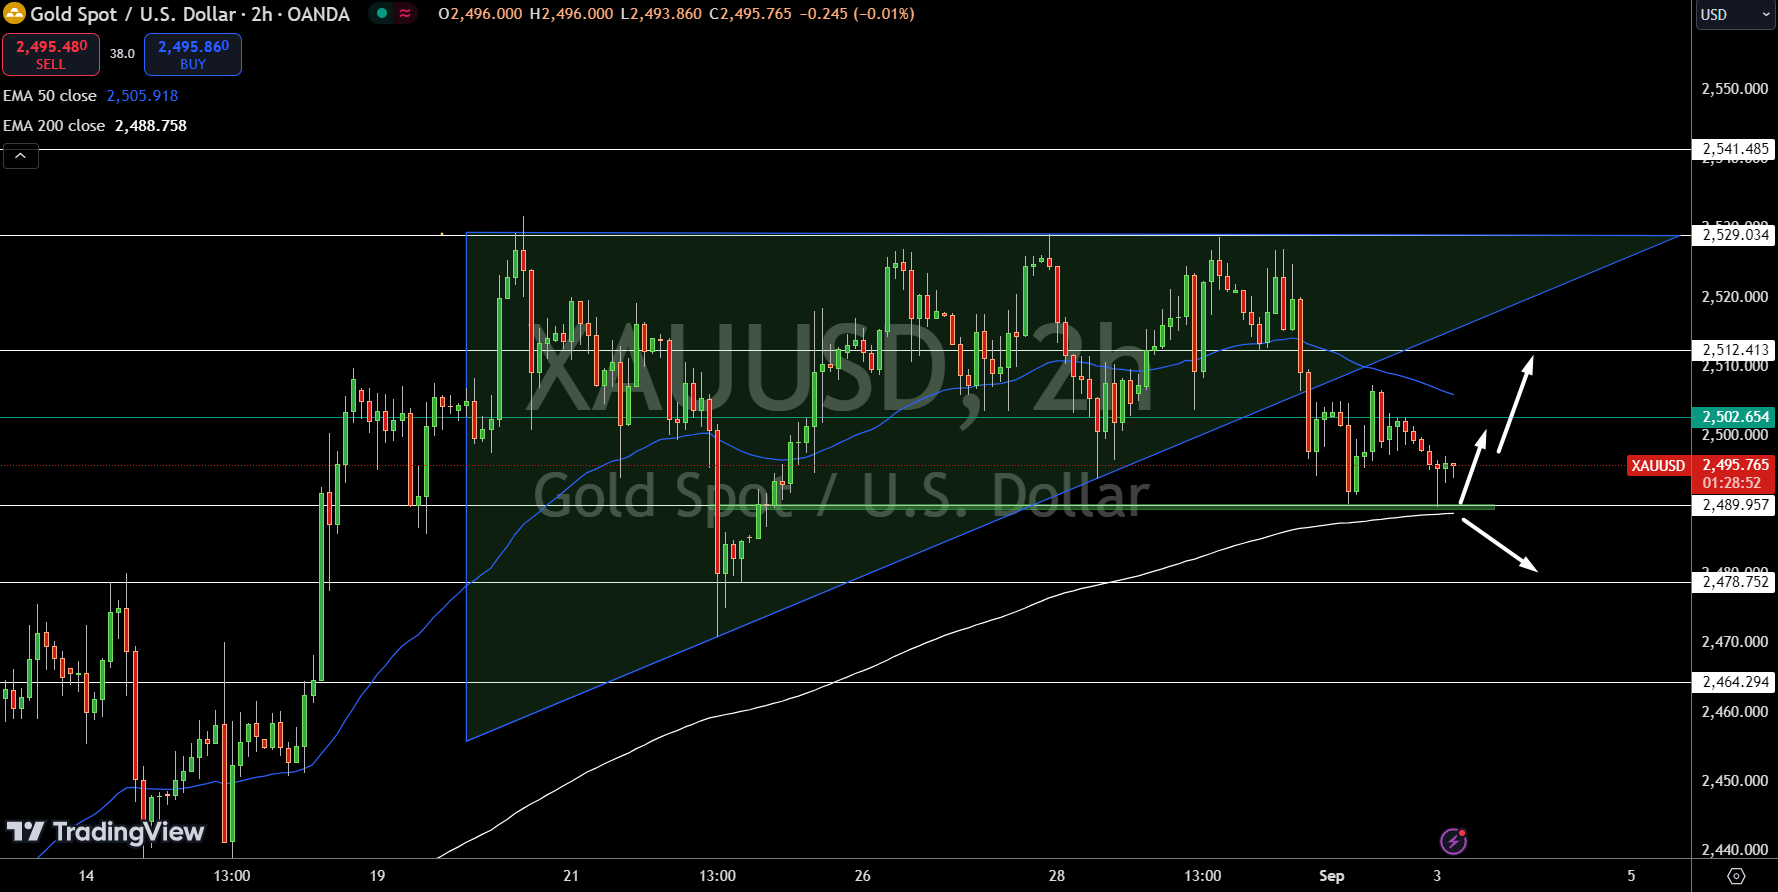Click the 2,478.752 price level label
1778x892 pixels.
[x=1735, y=582]
